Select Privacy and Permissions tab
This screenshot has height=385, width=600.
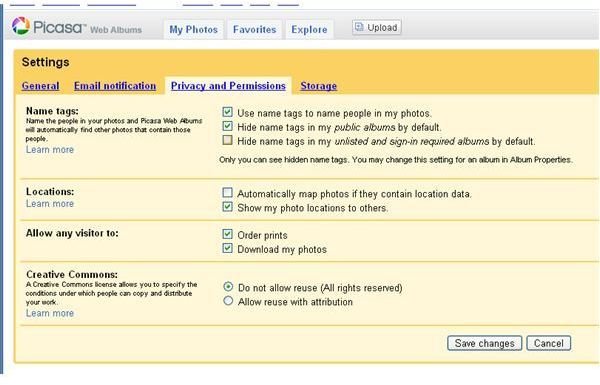(x=228, y=86)
